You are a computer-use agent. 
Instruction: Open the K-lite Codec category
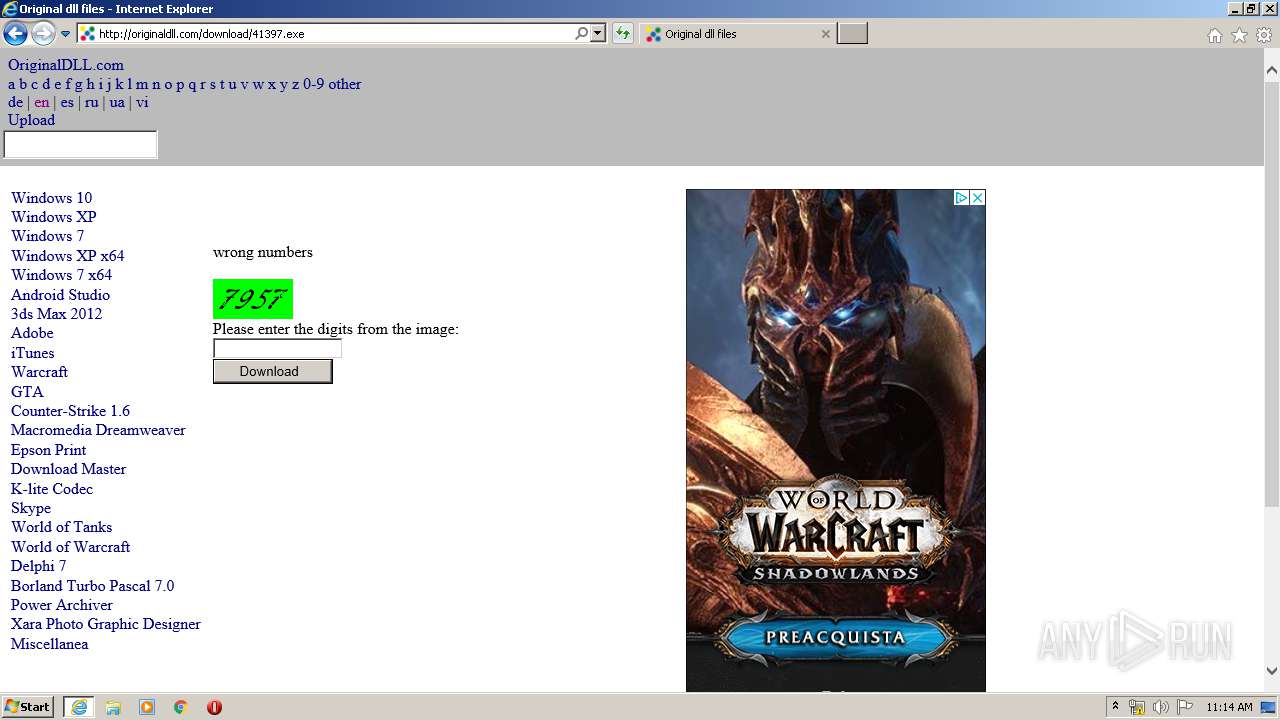pyautogui.click(x=52, y=489)
